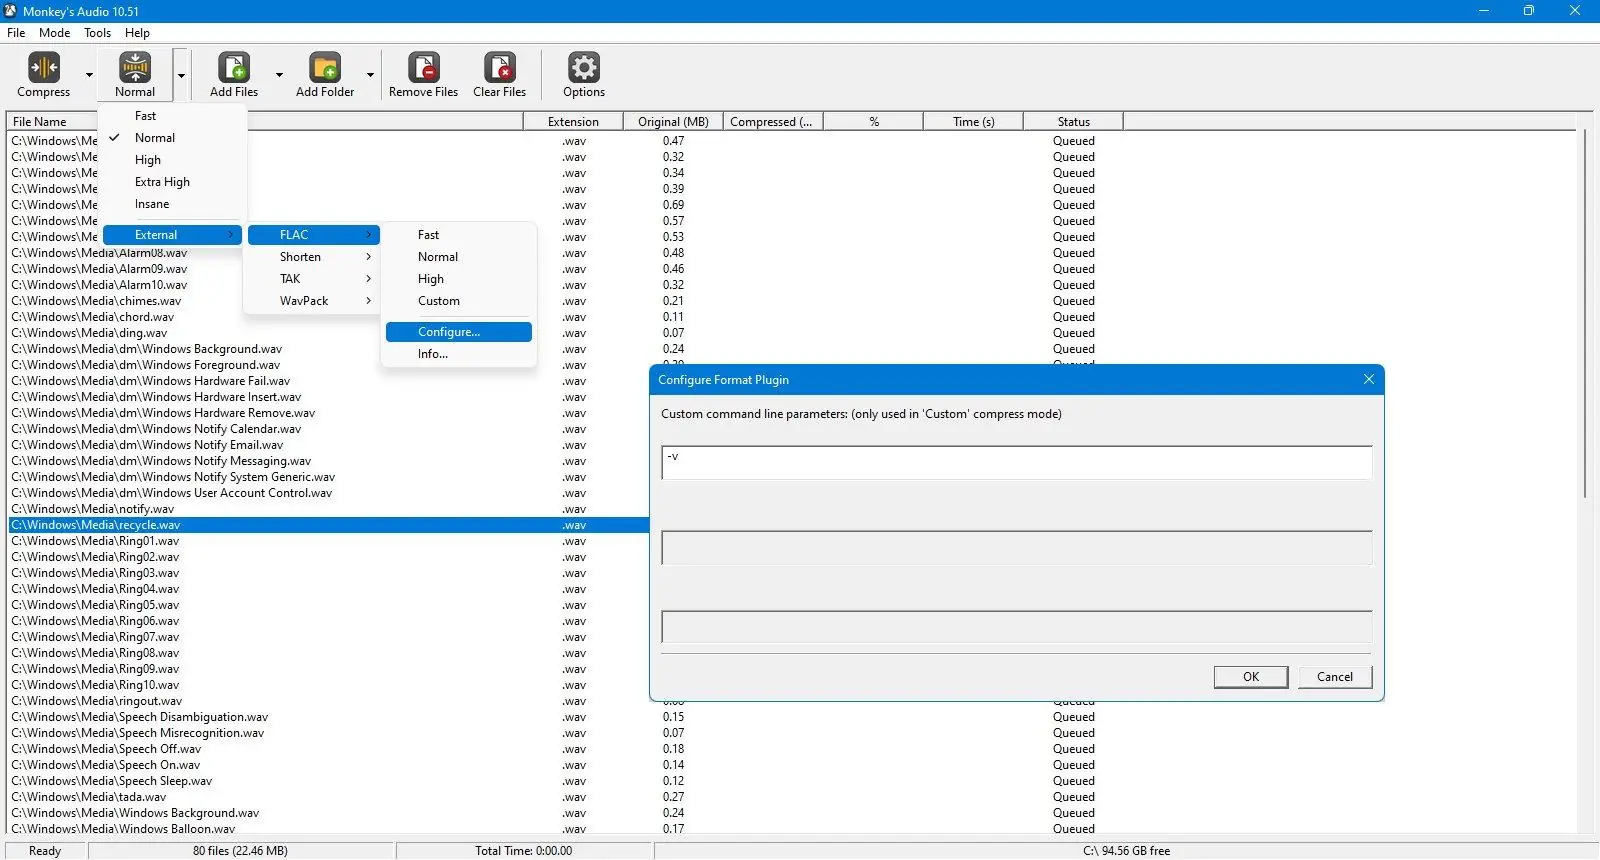Image resolution: width=1600 pixels, height=860 pixels.
Task: Click the custom command line parameters field
Action: tap(1017, 462)
